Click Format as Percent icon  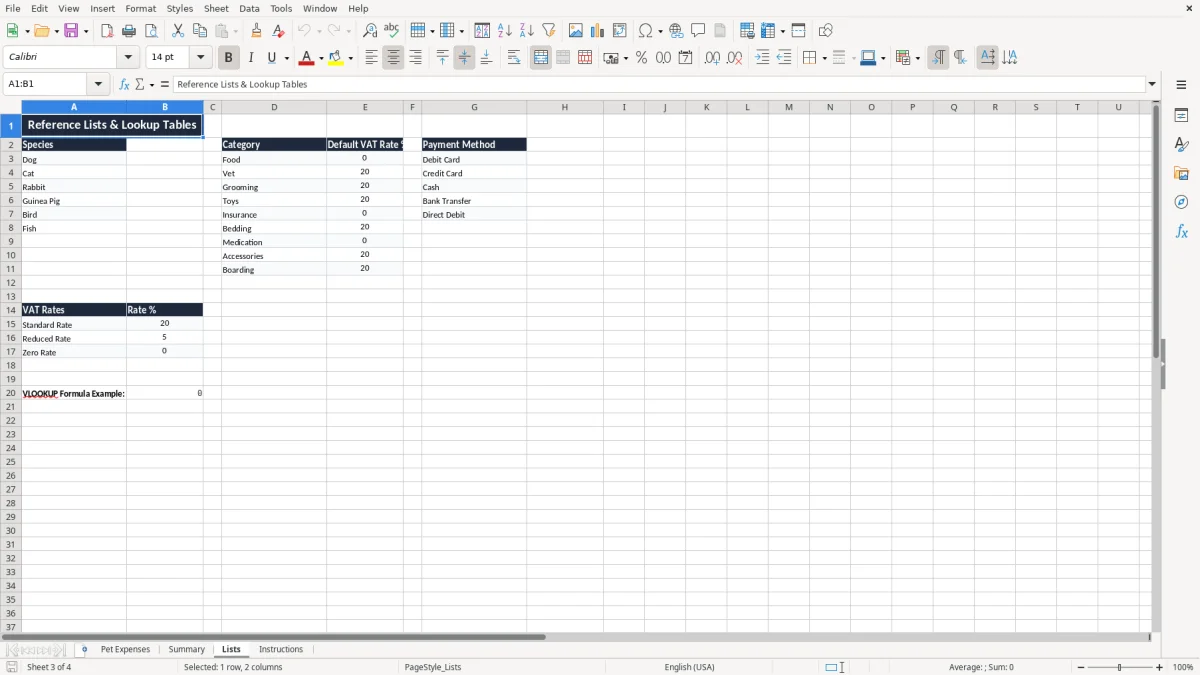(641, 58)
